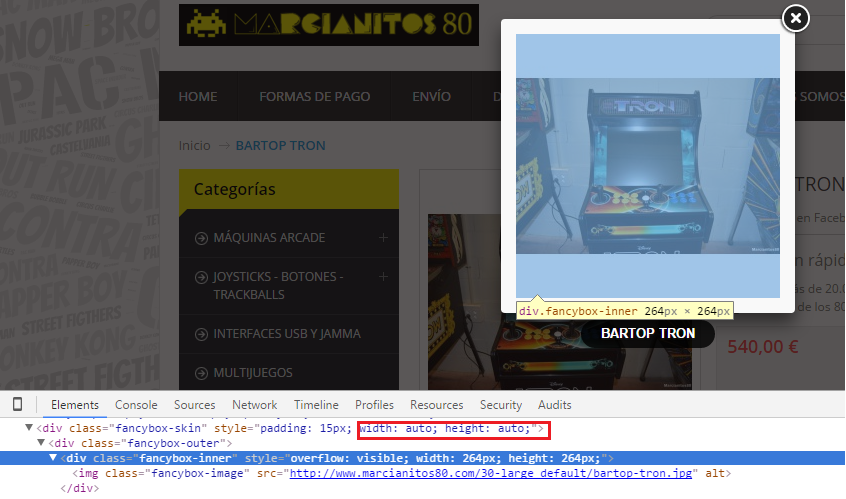This screenshot has width=846, height=499.
Task: Open the Profiles tab
Action: tap(374, 405)
